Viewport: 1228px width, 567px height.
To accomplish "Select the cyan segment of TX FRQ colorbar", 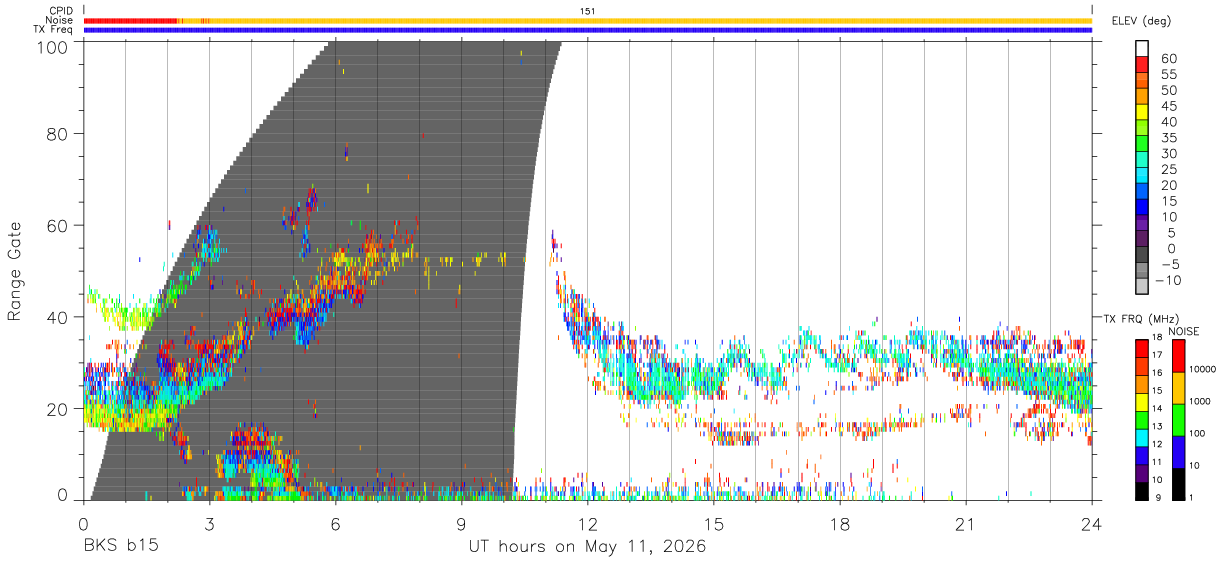I will pyautogui.click(x=1141, y=437).
